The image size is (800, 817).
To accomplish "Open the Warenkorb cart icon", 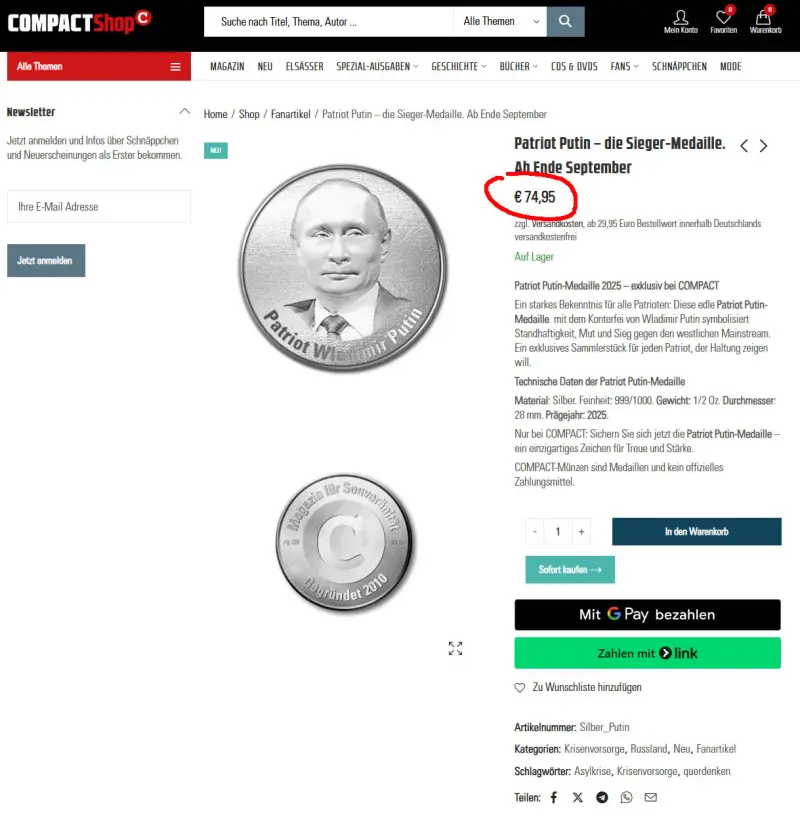I will [765, 21].
